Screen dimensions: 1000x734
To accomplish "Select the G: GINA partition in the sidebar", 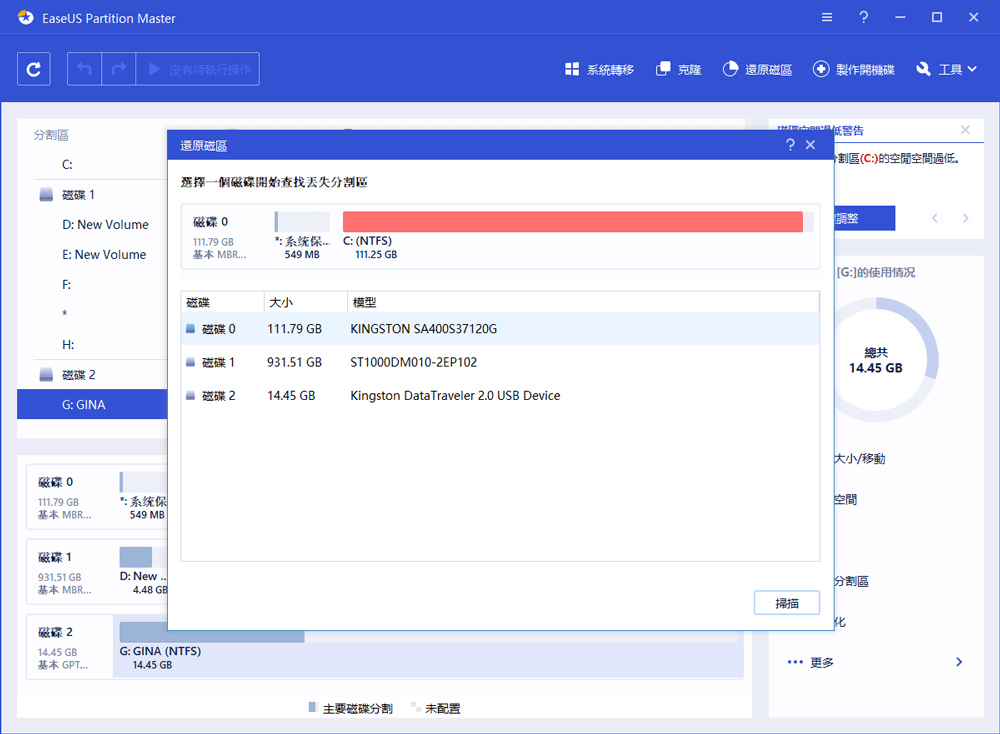I will [x=92, y=404].
